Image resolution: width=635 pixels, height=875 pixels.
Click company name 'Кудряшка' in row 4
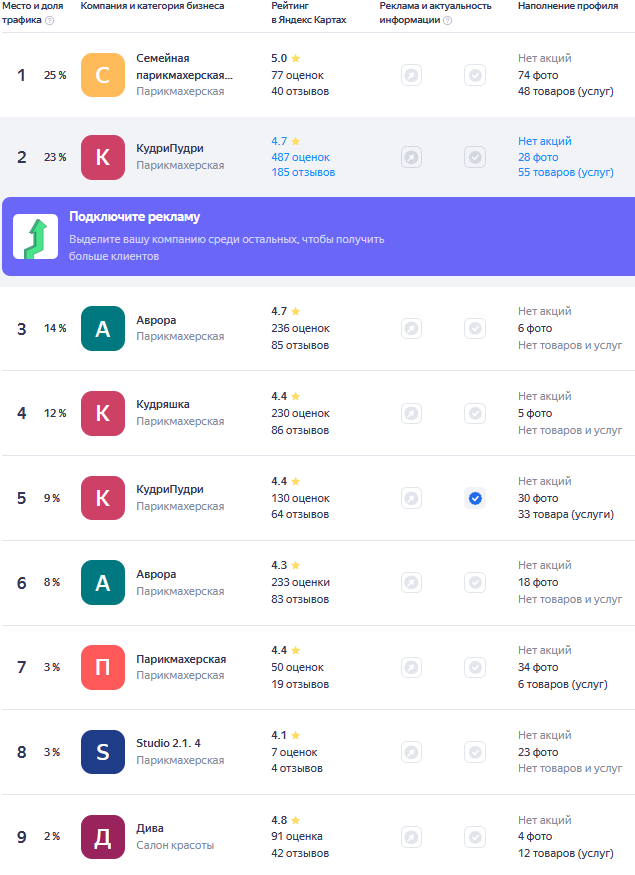coord(163,404)
